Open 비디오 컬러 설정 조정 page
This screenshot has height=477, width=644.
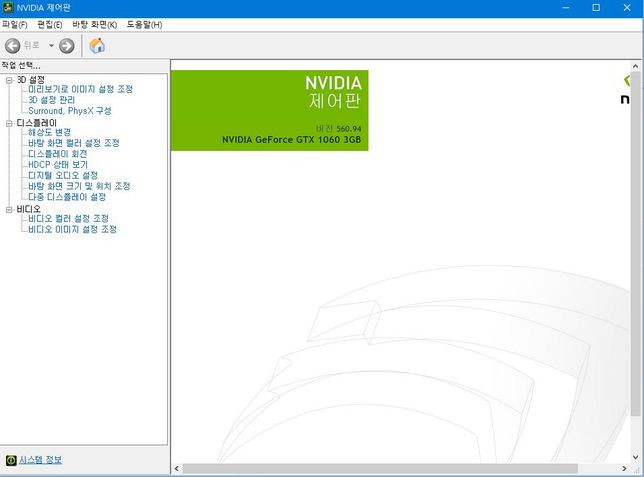click(68, 218)
